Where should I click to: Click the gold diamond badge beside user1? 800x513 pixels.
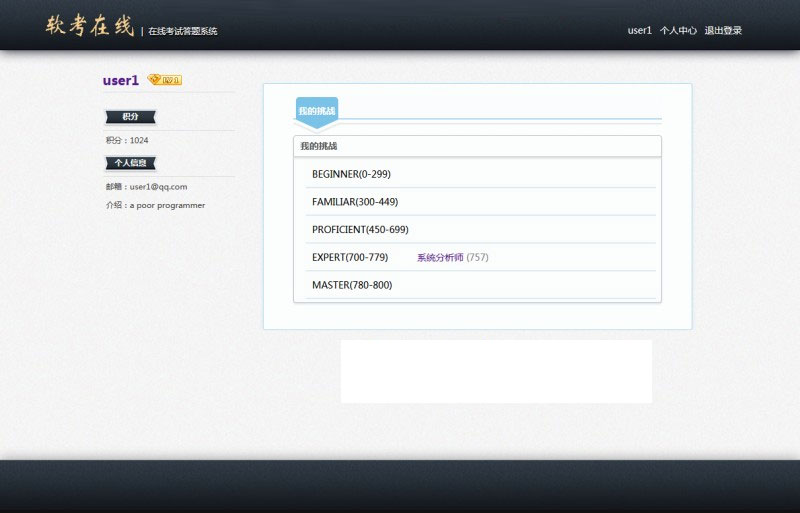pyautogui.click(x=164, y=80)
